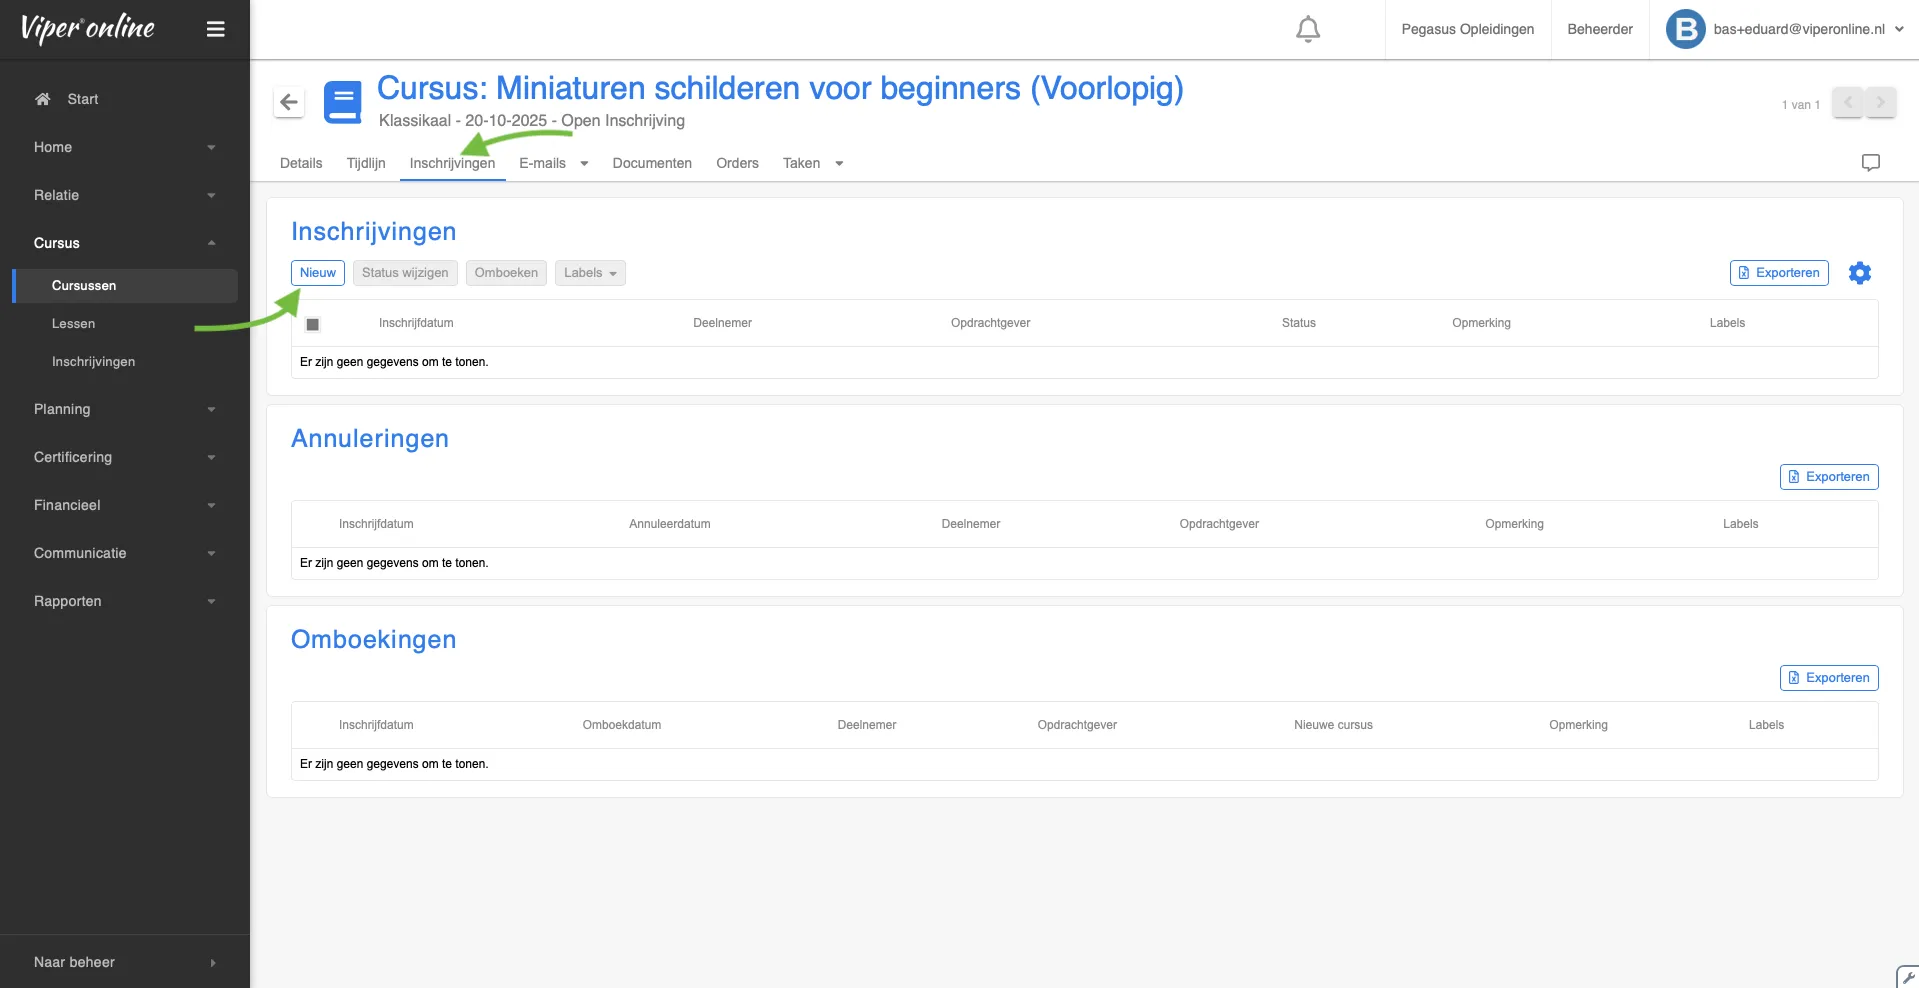Screen dimensions: 1919x988
Task: Click the Nieuw button
Action: coord(317,273)
